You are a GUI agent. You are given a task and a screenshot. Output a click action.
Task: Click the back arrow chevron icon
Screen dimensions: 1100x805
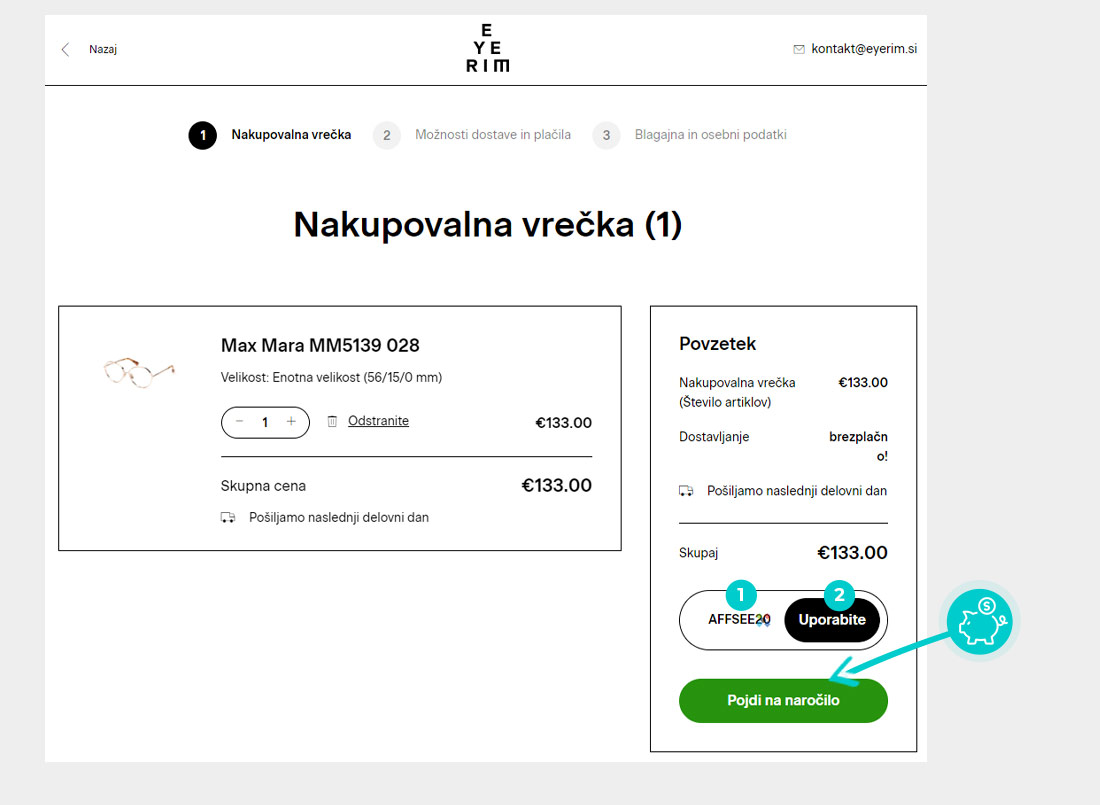click(x=66, y=49)
